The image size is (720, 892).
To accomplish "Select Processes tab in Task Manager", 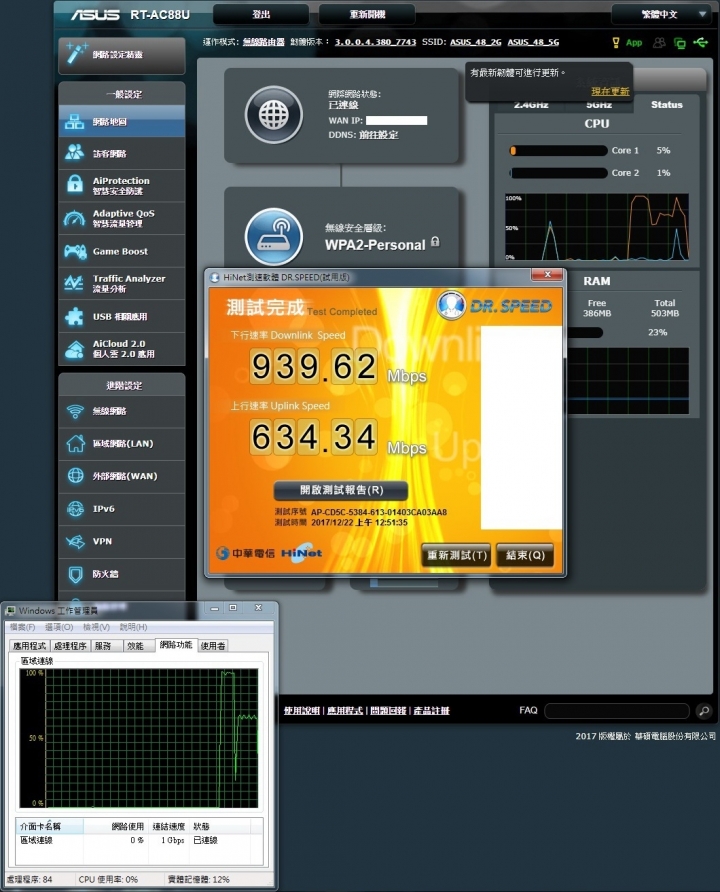I will coord(70,646).
